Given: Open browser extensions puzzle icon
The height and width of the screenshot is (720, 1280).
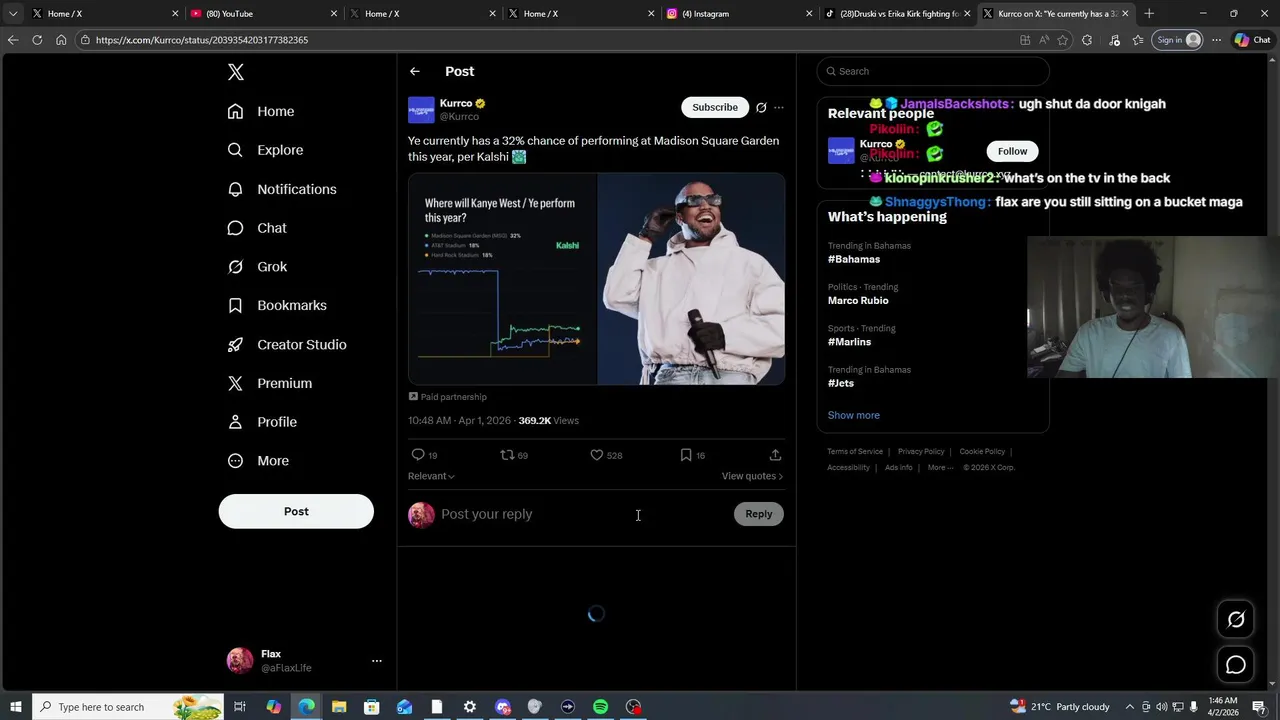Looking at the screenshot, I should tap(1087, 40).
